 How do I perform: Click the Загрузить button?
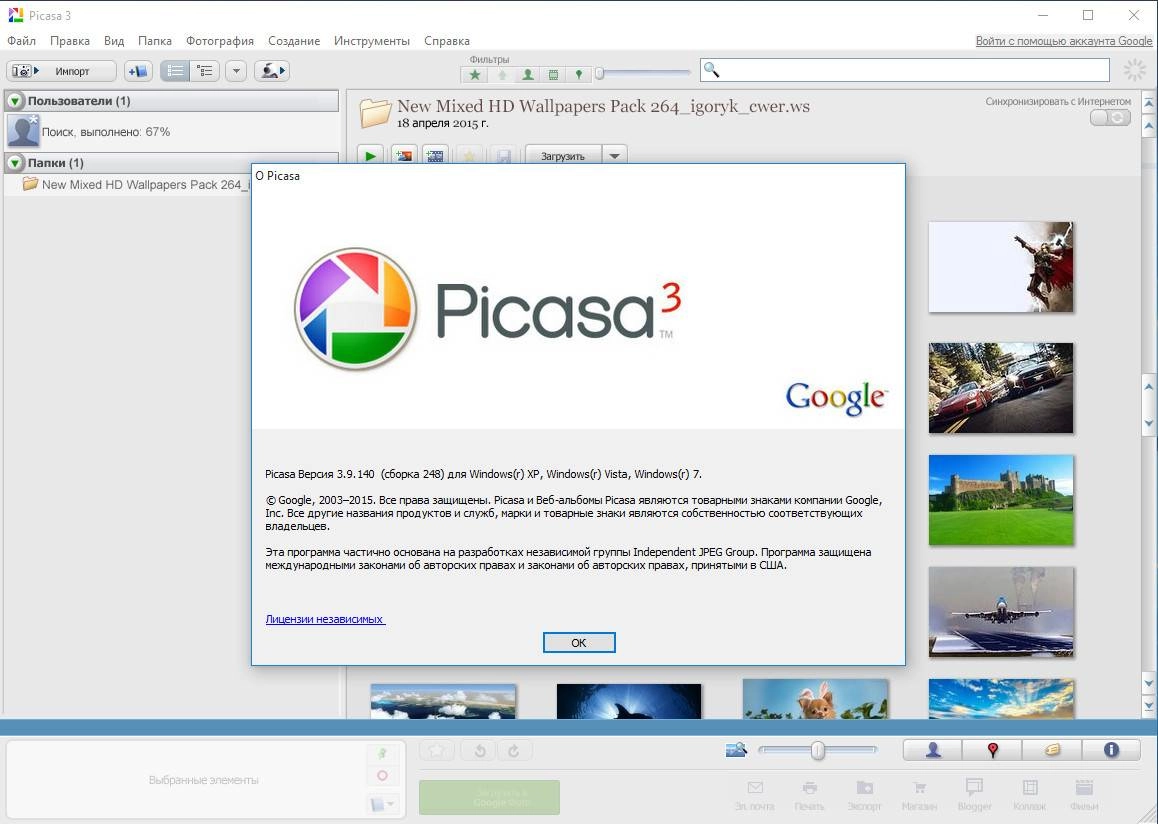[x=563, y=156]
